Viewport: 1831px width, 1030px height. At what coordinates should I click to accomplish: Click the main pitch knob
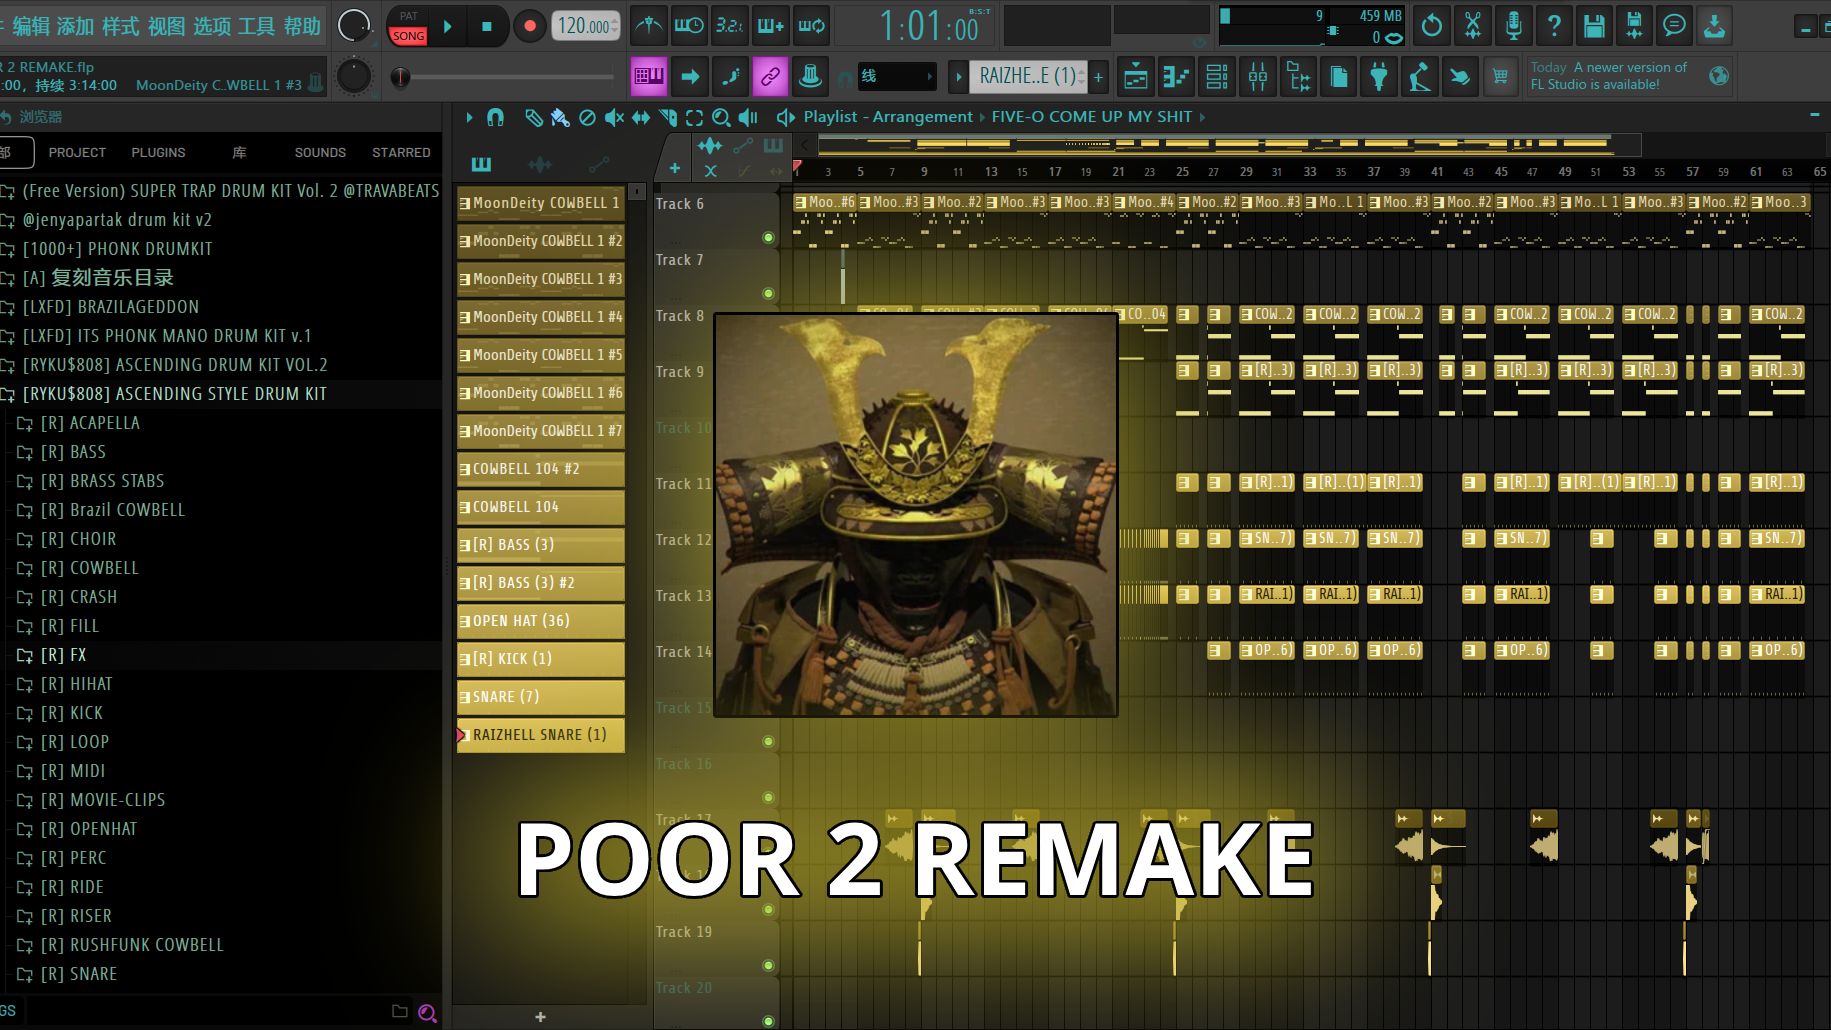[353, 76]
